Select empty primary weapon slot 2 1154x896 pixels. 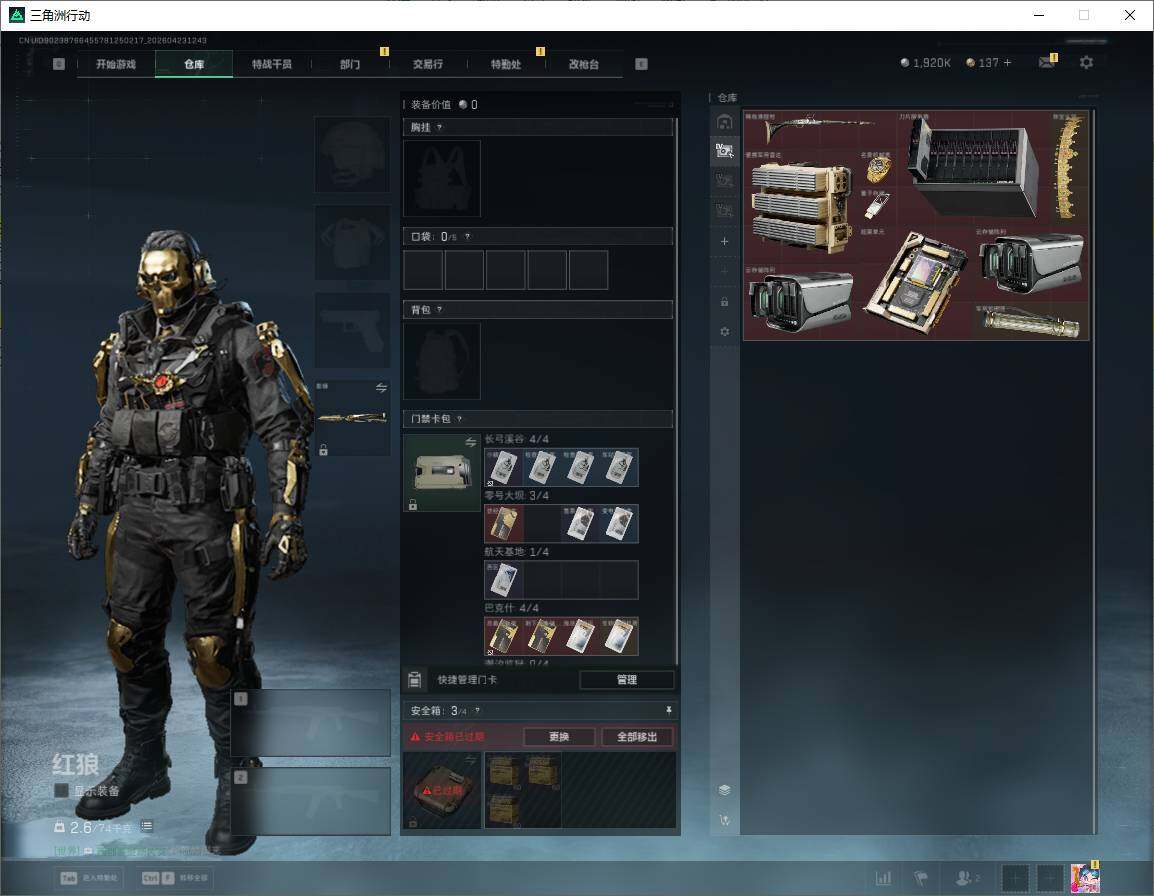(x=311, y=801)
